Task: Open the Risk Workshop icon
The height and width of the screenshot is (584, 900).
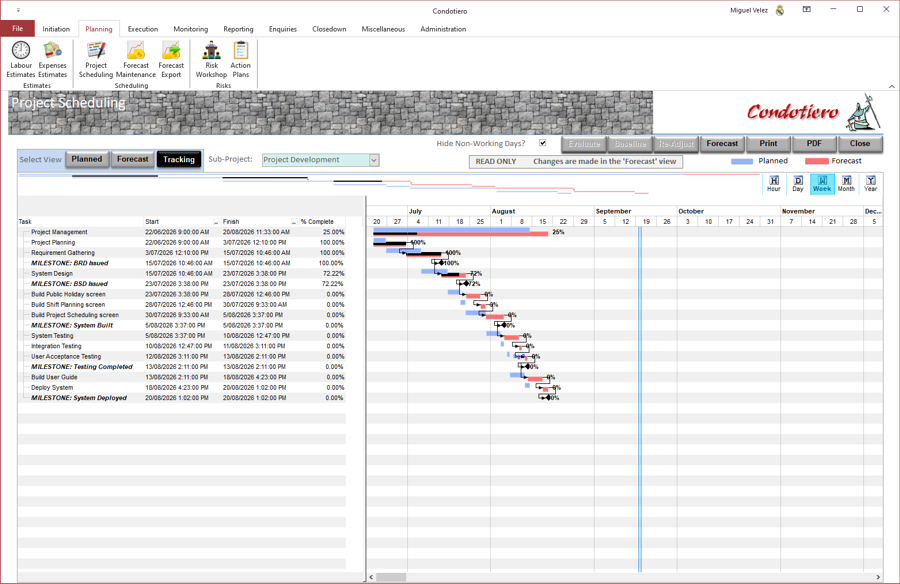Action: tap(211, 59)
